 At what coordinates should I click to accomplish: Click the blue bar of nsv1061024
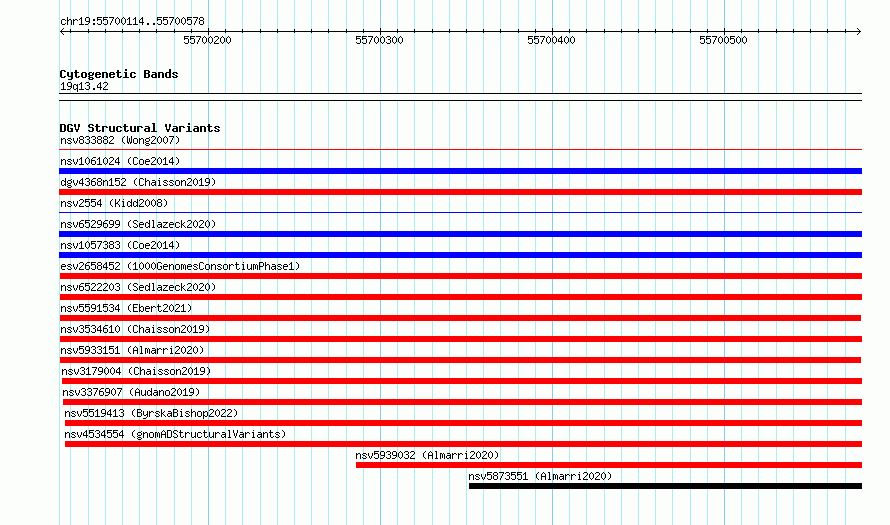[460, 171]
